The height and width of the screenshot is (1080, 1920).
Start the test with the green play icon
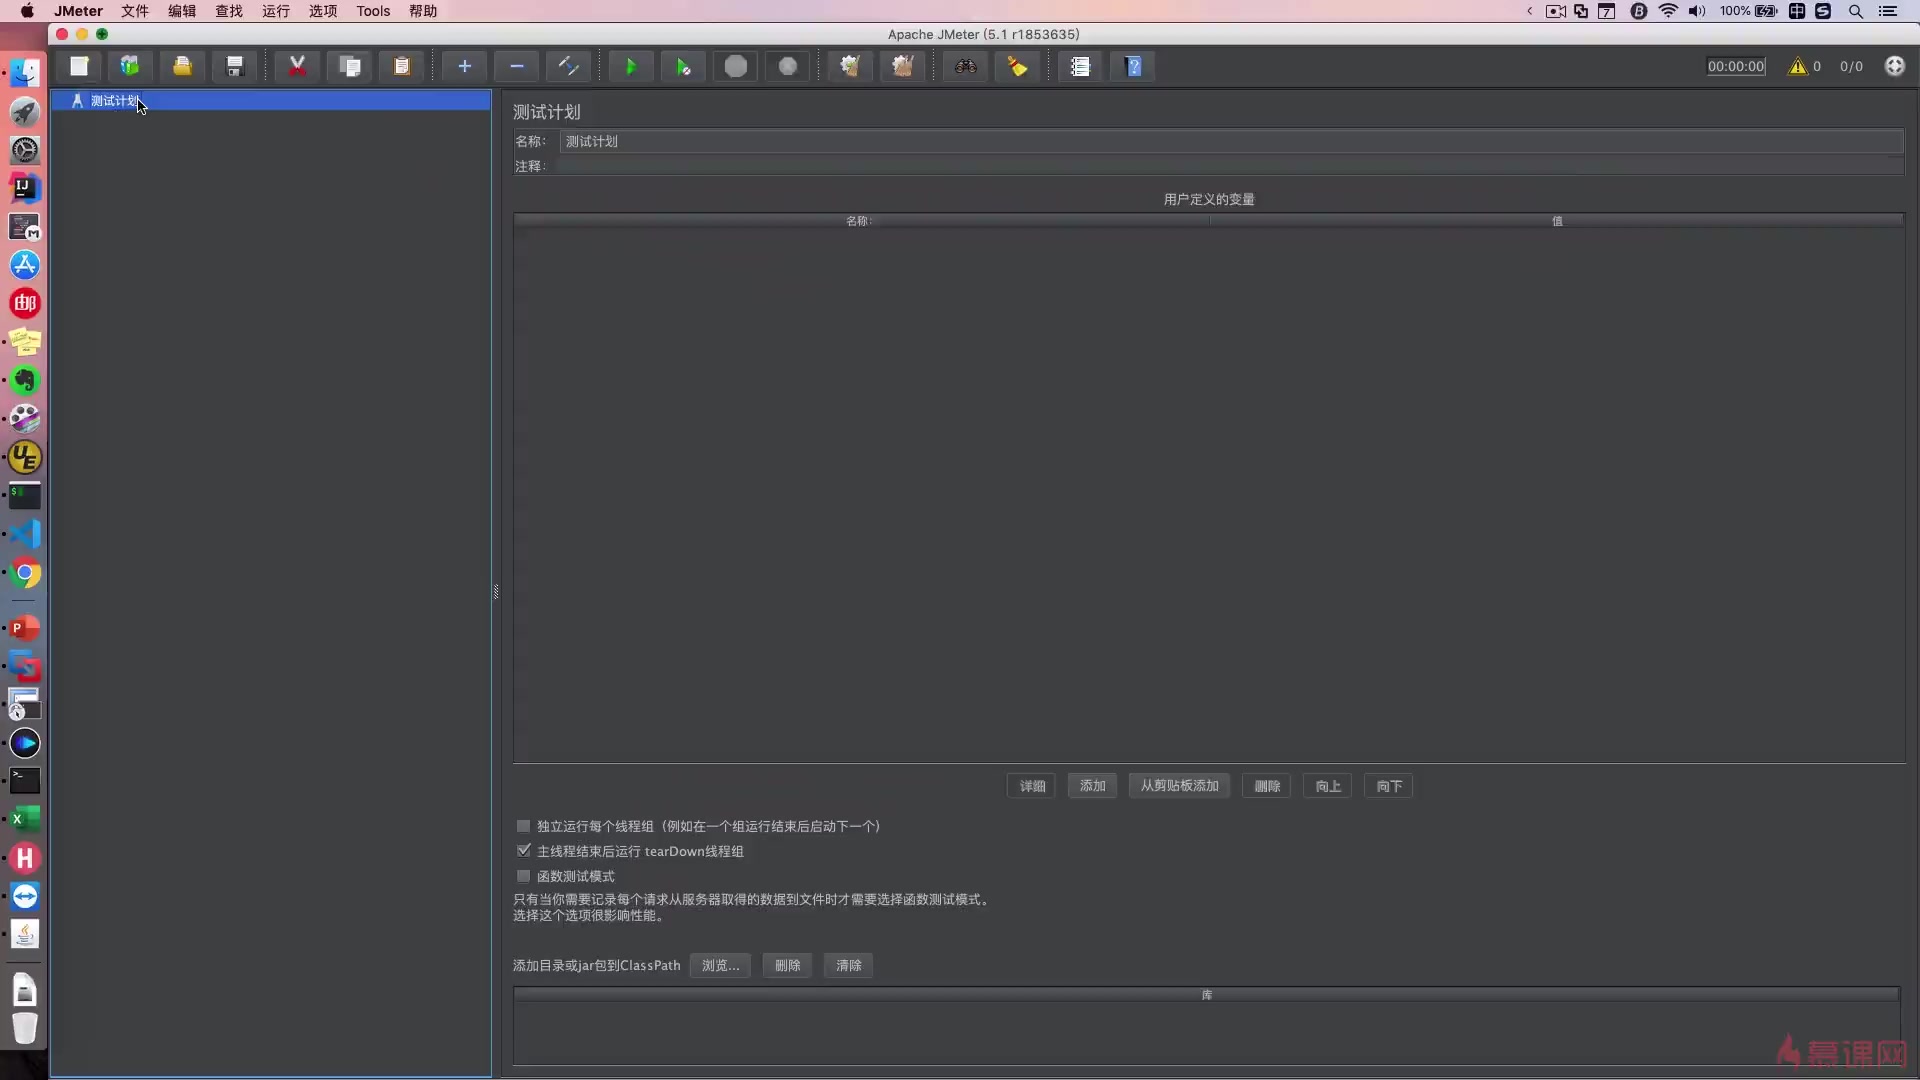click(631, 66)
